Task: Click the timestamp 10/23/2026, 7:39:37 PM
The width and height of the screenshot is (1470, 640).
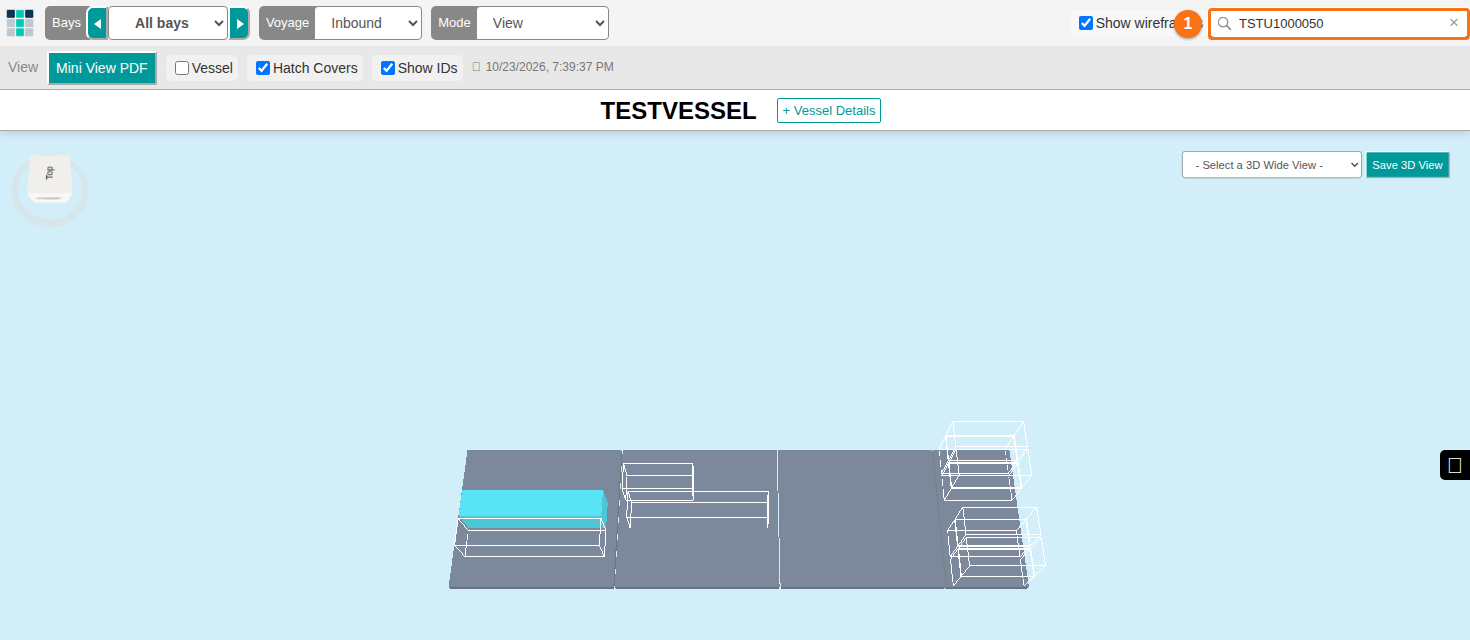Action: 549,68
